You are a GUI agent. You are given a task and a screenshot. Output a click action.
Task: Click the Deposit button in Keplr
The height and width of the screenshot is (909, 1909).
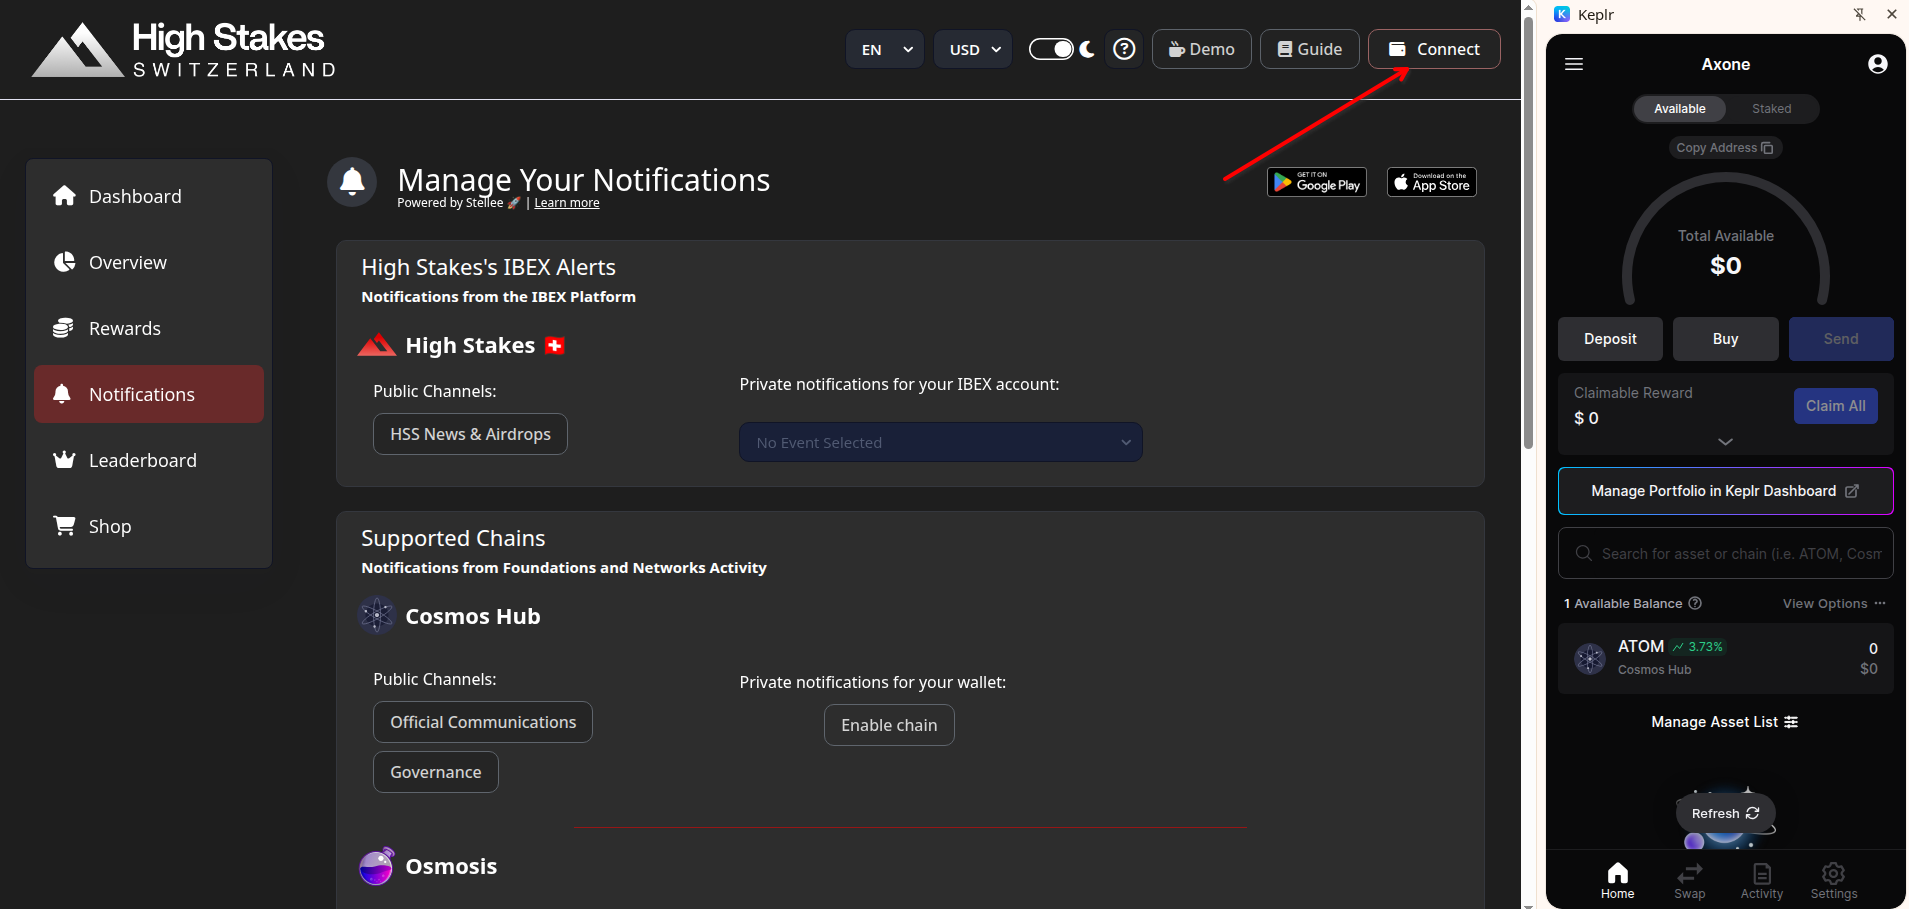coord(1610,339)
